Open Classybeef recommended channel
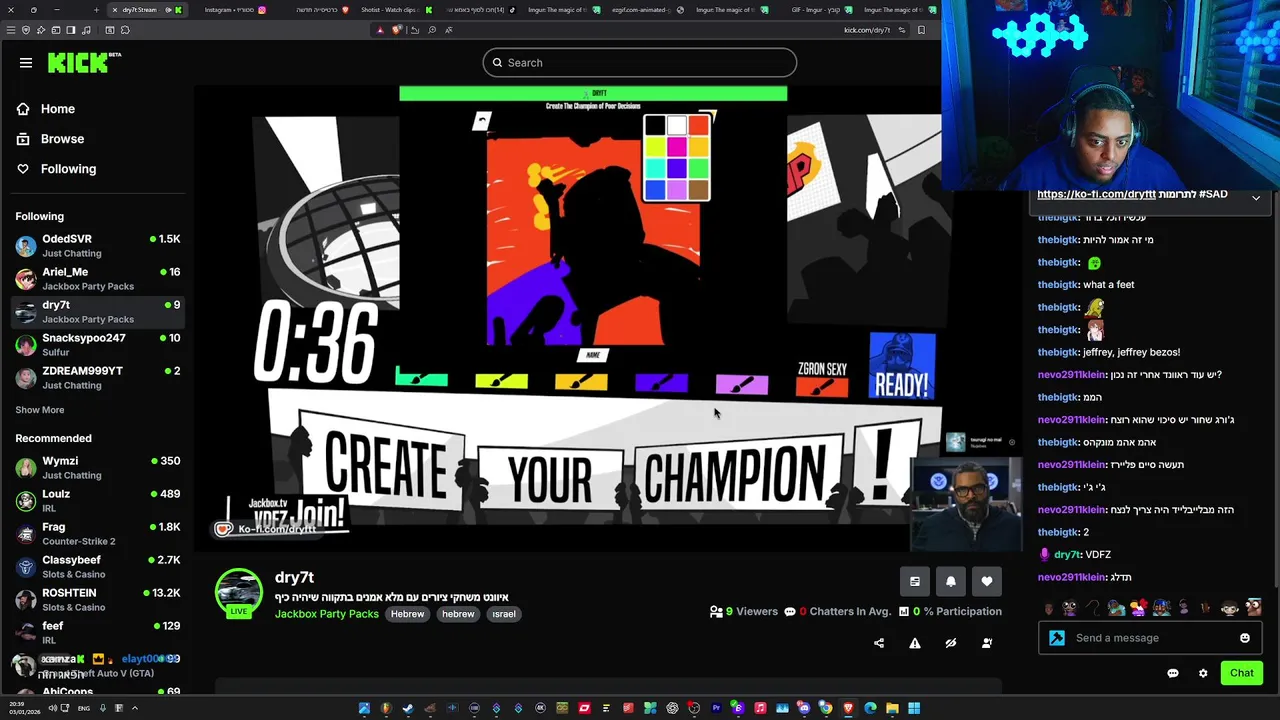Image resolution: width=1280 pixels, height=720 pixels. click(97, 566)
